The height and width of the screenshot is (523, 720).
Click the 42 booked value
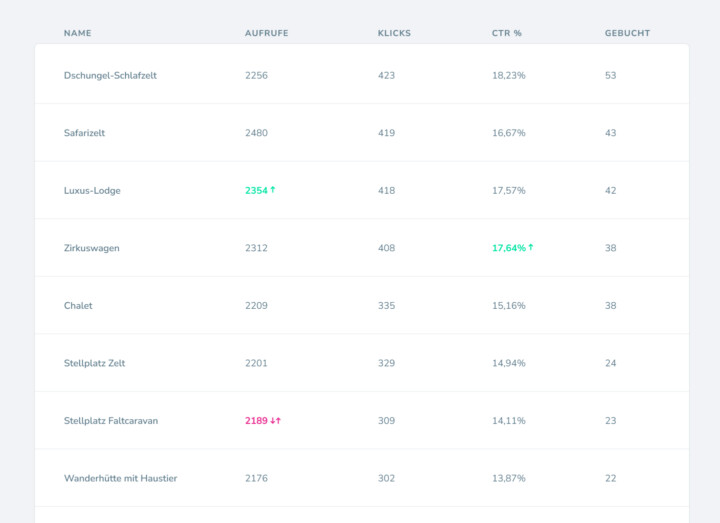tap(610, 191)
